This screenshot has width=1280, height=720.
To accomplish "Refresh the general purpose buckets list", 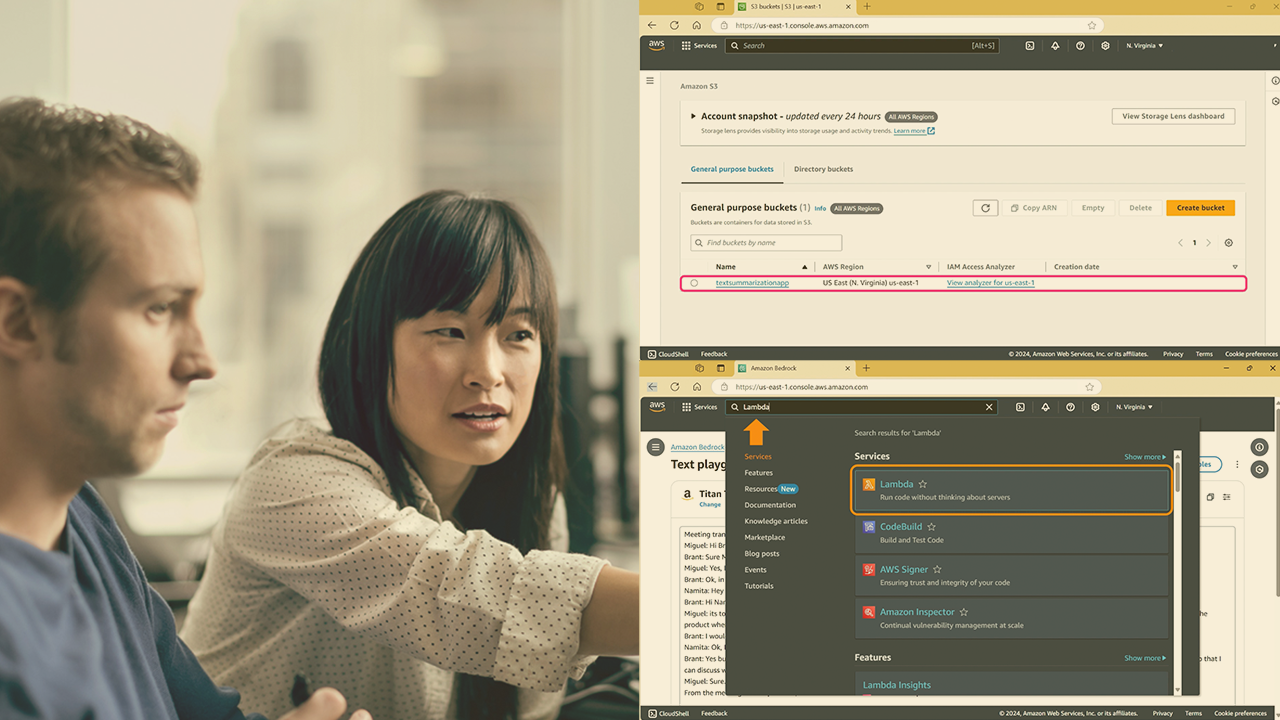I will point(985,208).
